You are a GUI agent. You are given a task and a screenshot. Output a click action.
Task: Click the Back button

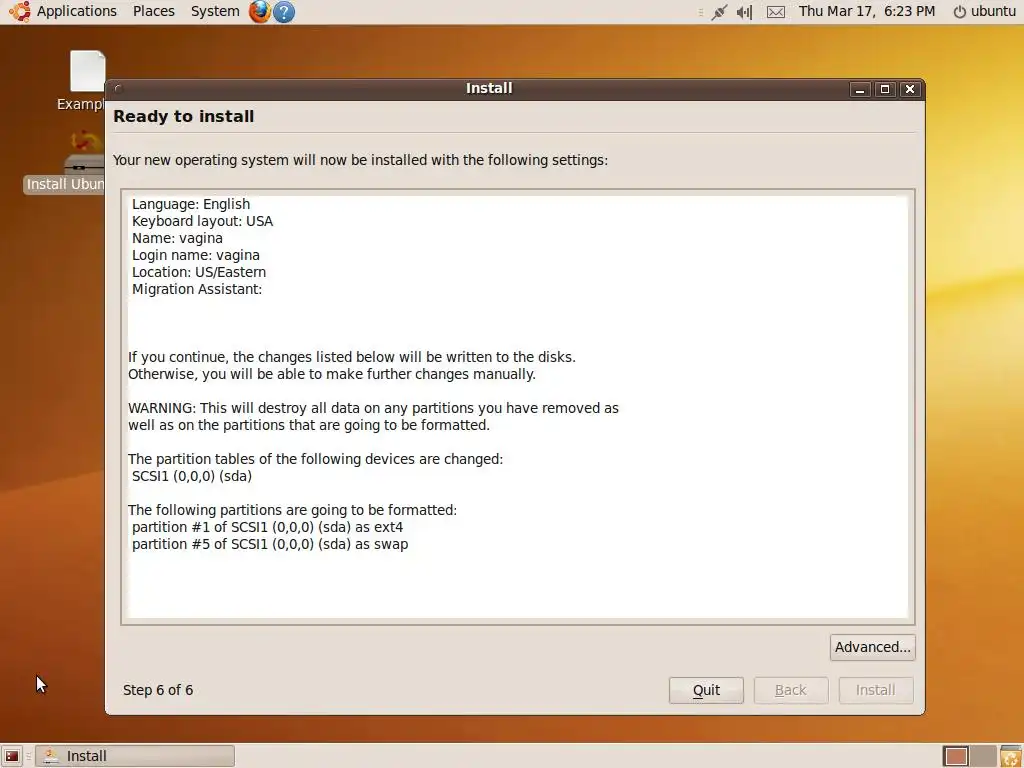pos(791,690)
